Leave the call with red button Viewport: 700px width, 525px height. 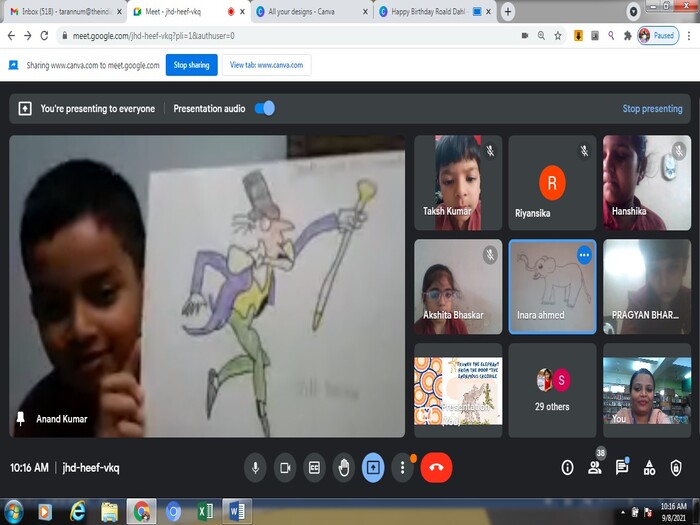coord(436,467)
